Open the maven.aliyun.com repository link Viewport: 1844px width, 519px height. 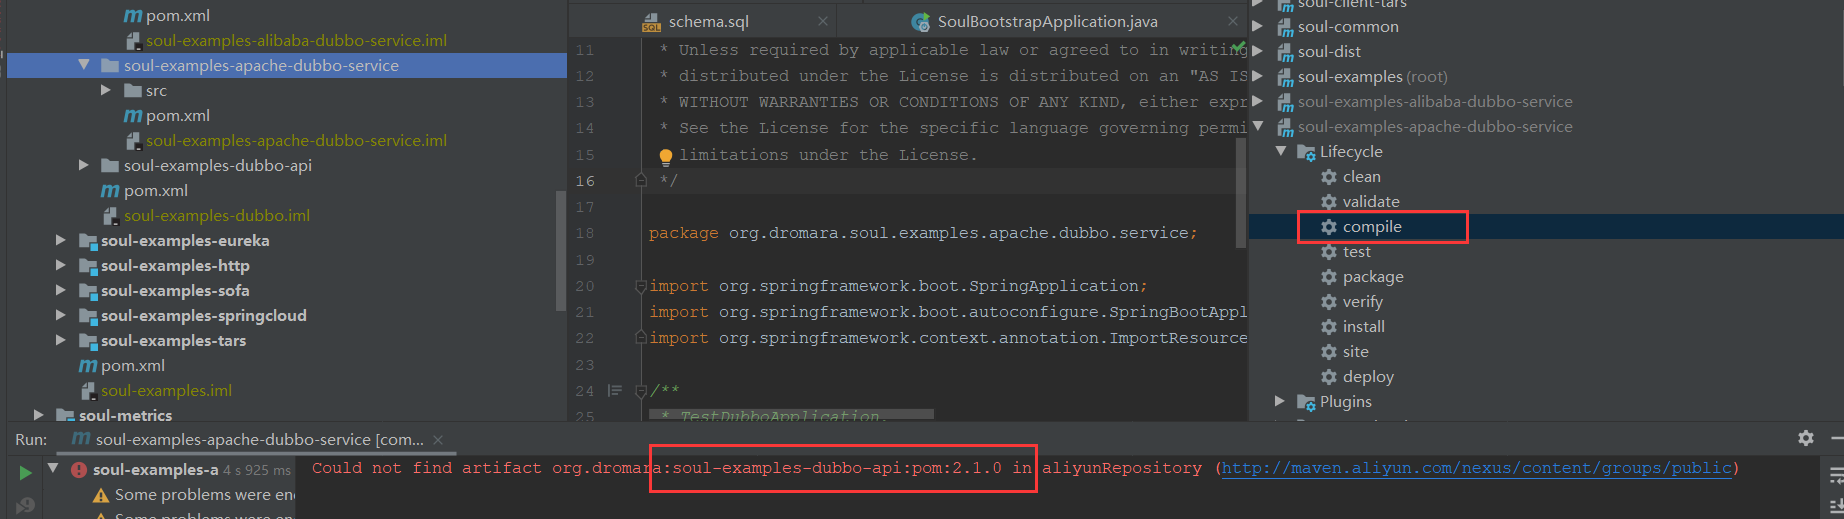click(1476, 468)
